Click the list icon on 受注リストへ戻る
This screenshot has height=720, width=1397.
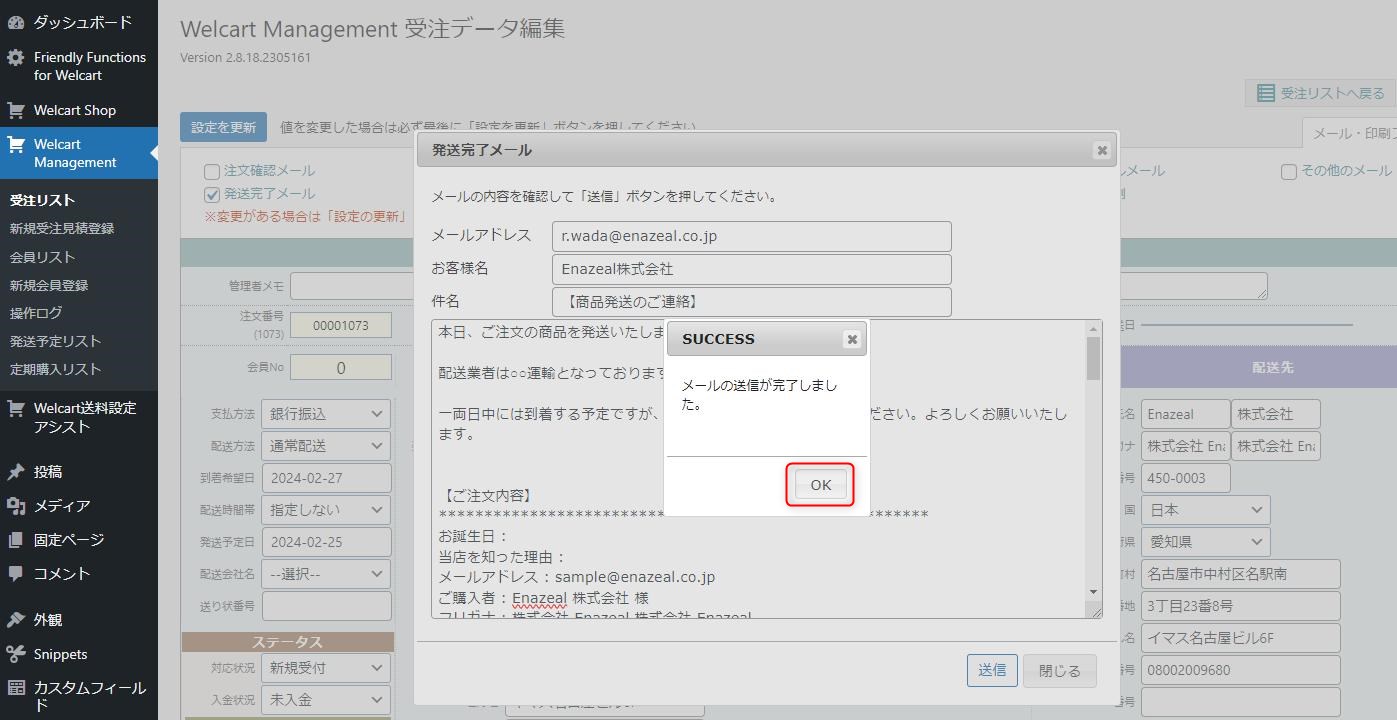click(x=1265, y=93)
